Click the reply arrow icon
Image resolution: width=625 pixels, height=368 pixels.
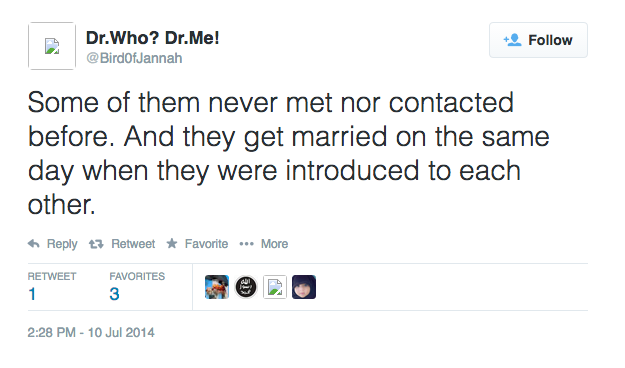[x=33, y=244]
